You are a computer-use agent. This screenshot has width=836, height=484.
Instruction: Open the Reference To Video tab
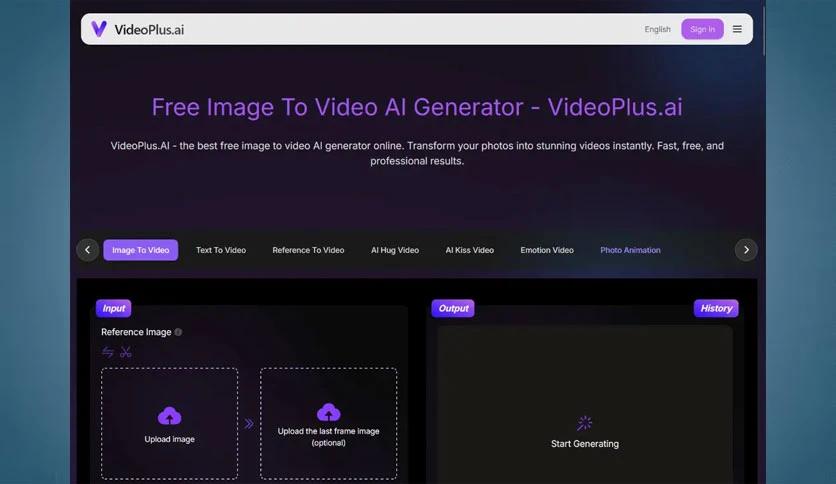click(308, 250)
